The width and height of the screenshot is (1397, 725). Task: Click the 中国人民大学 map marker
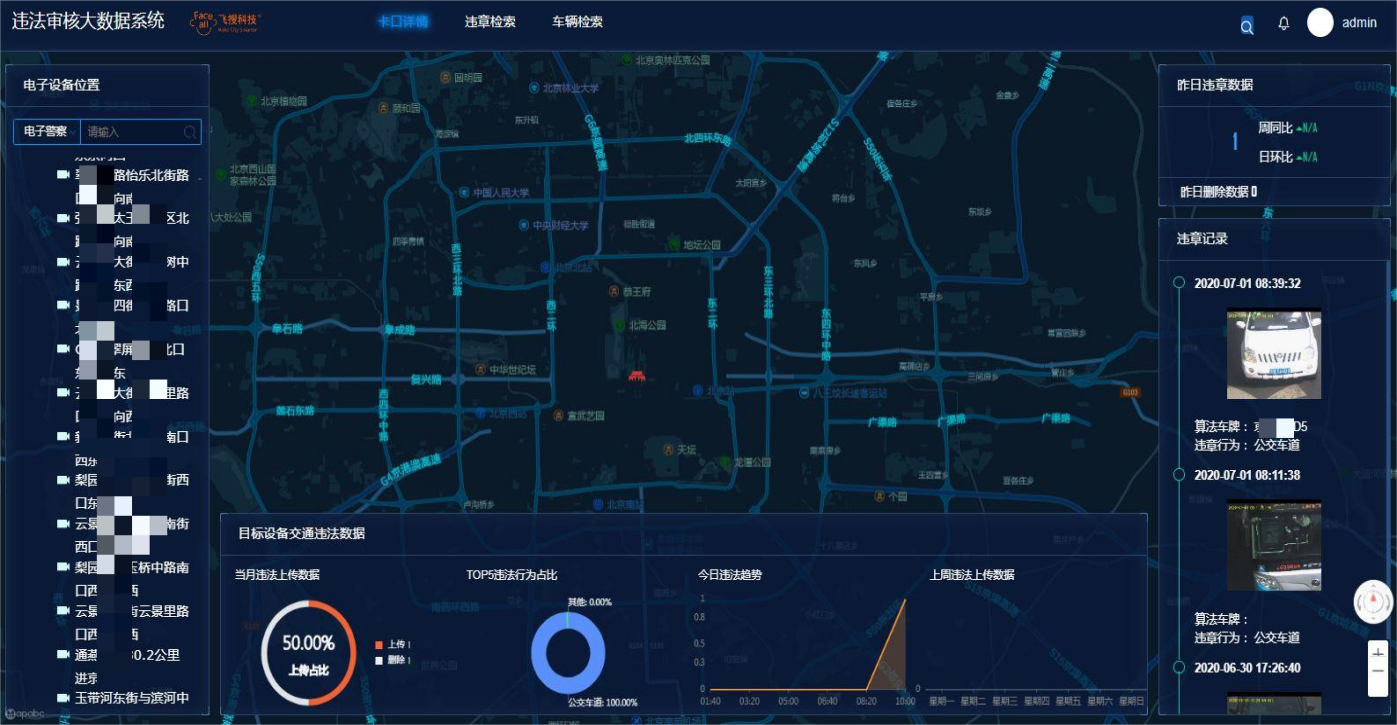(x=465, y=192)
